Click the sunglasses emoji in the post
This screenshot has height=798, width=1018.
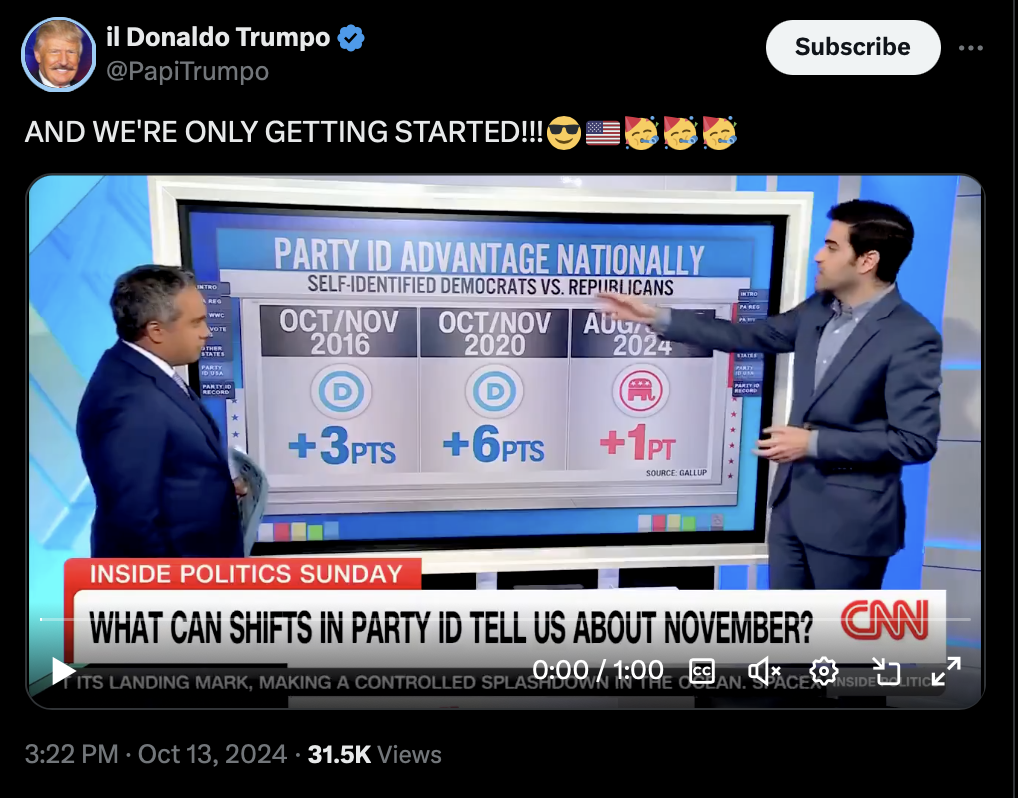coord(564,132)
